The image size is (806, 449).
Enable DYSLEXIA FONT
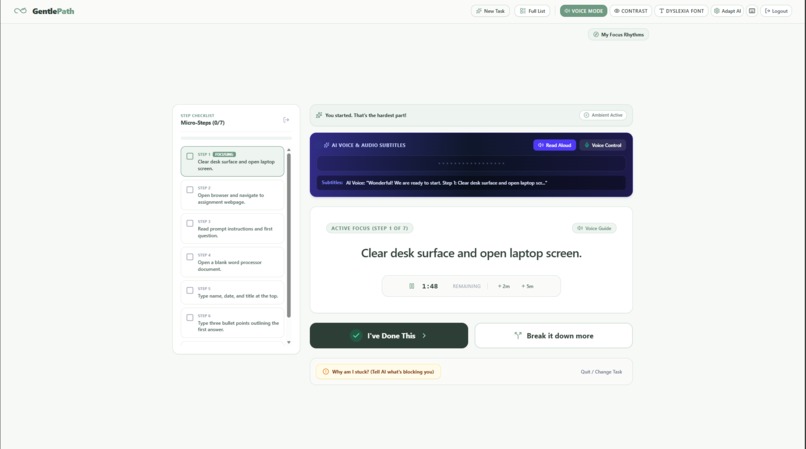click(x=681, y=11)
